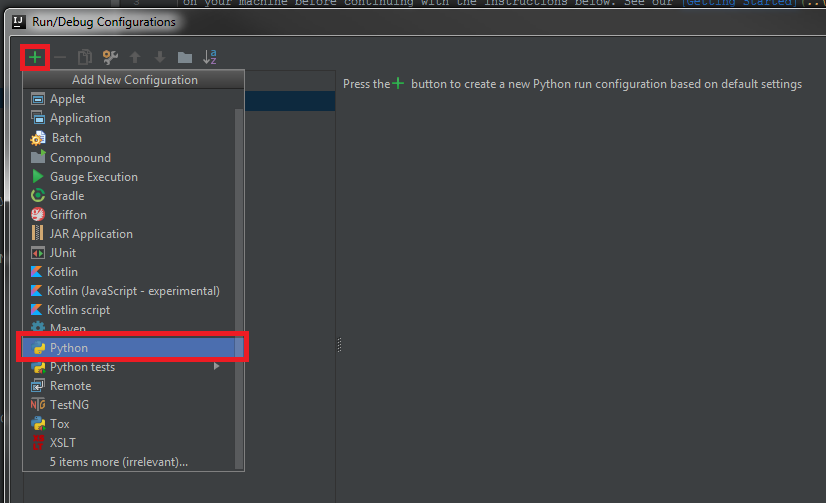826x503 pixels.
Task: Select Maven configuration type
Action: click(x=129, y=328)
